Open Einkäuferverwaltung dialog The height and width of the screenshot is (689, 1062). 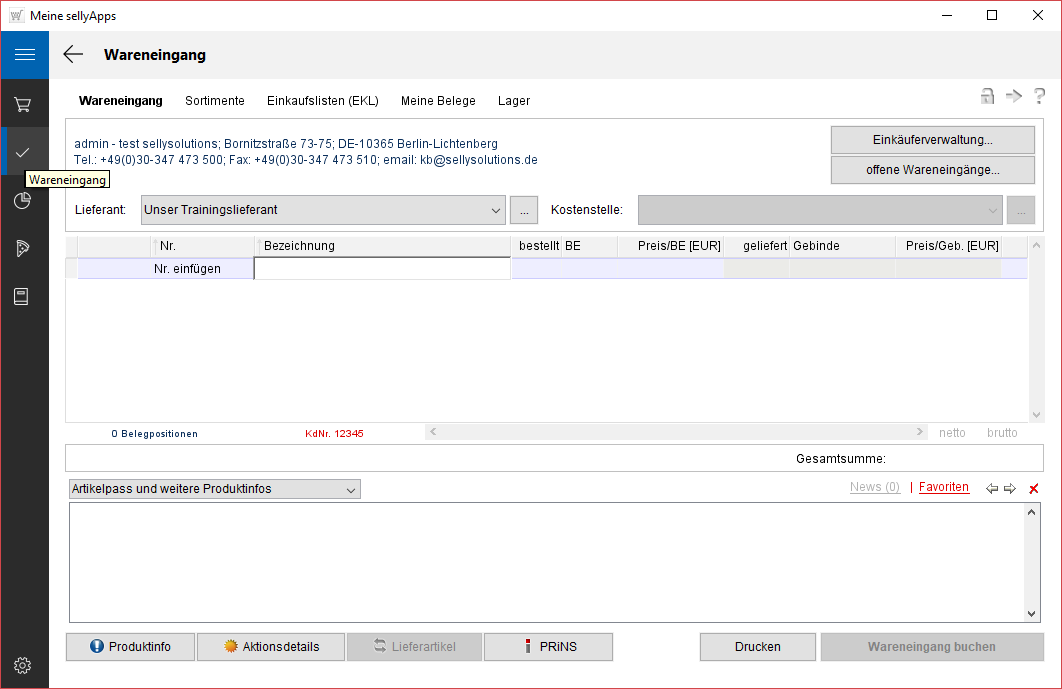pos(932,140)
